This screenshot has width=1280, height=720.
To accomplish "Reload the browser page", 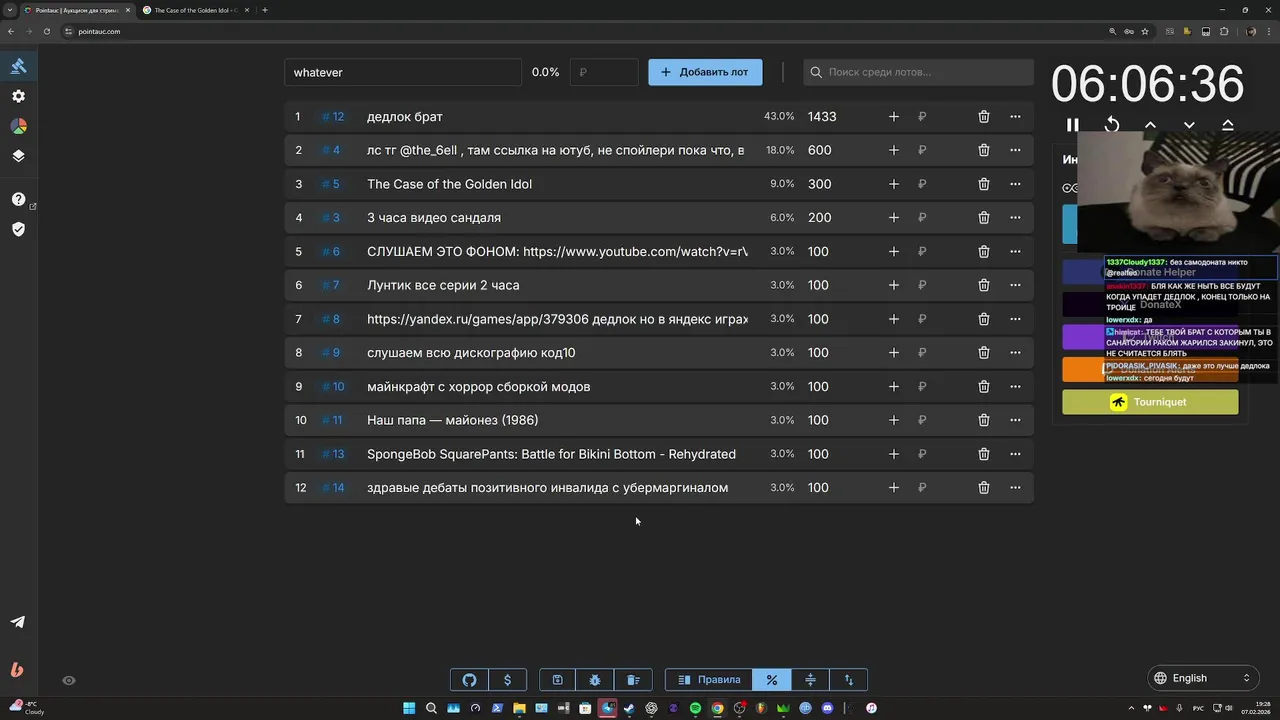I will [x=46, y=31].
